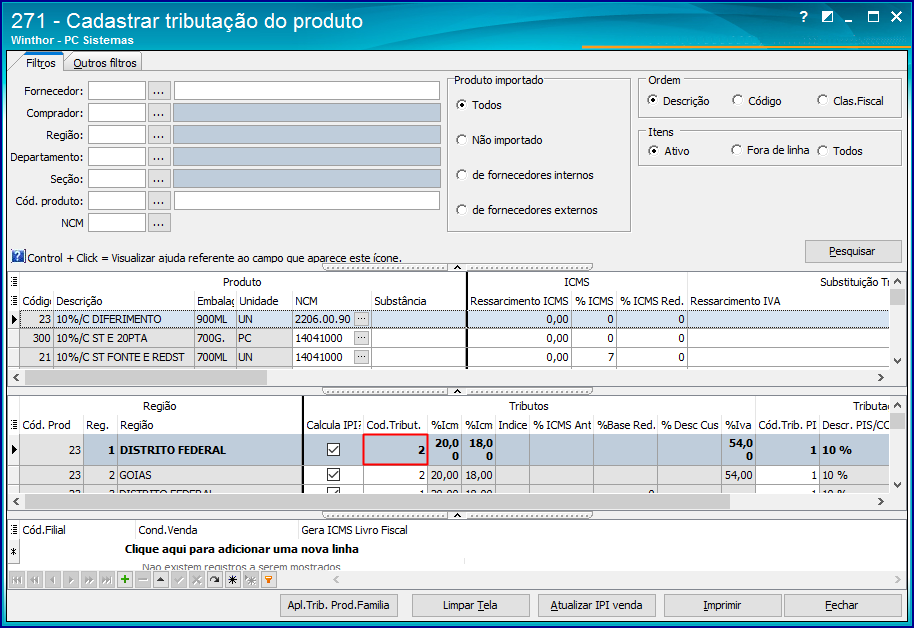Click the Fechar button
The width and height of the screenshot is (914, 628).
point(842,605)
